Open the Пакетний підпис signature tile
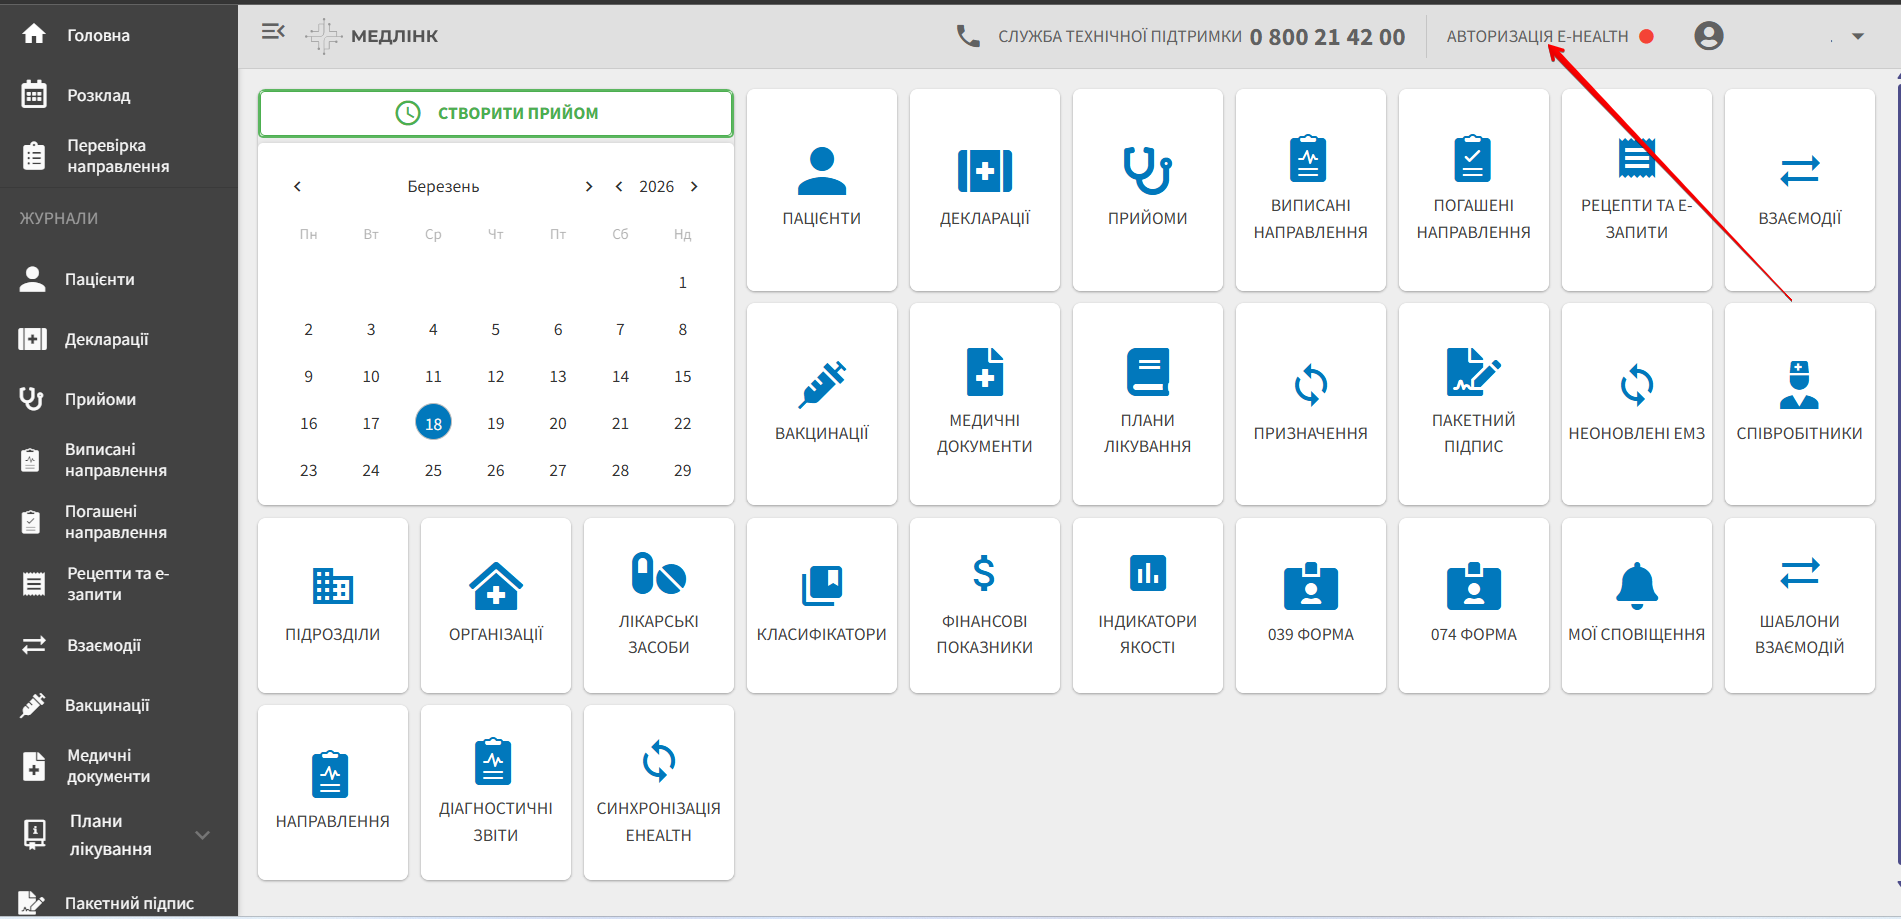1901x919 pixels. click(x=1473, y=404)
